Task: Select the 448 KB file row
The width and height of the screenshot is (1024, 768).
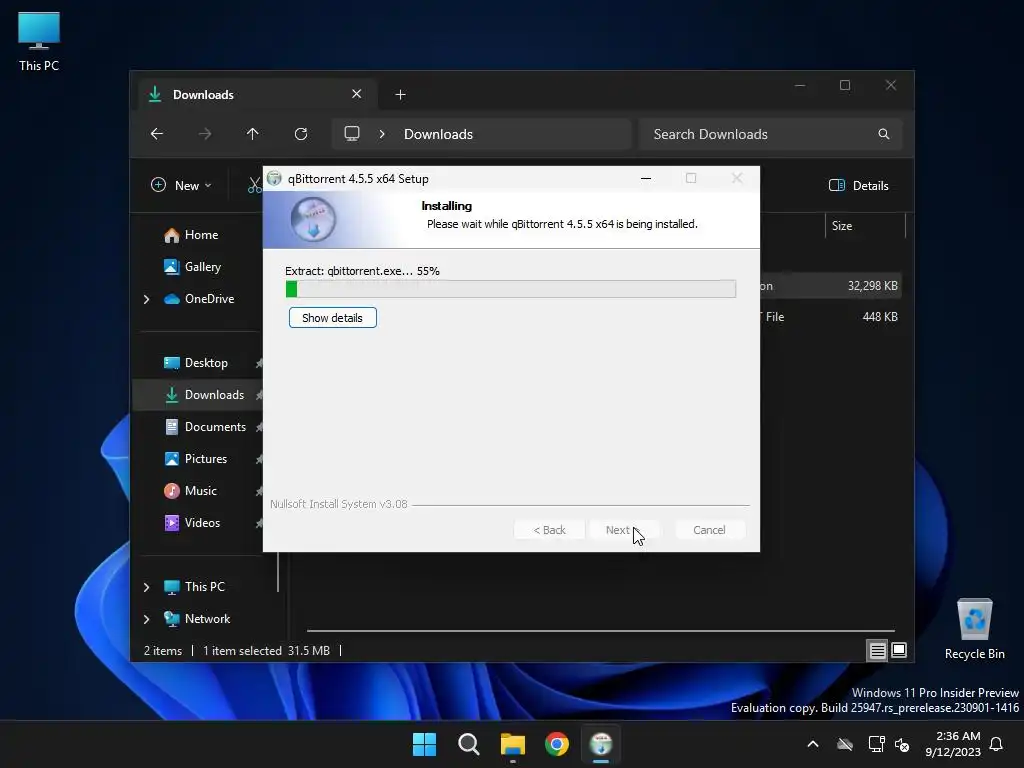Action: click(831, 317)
